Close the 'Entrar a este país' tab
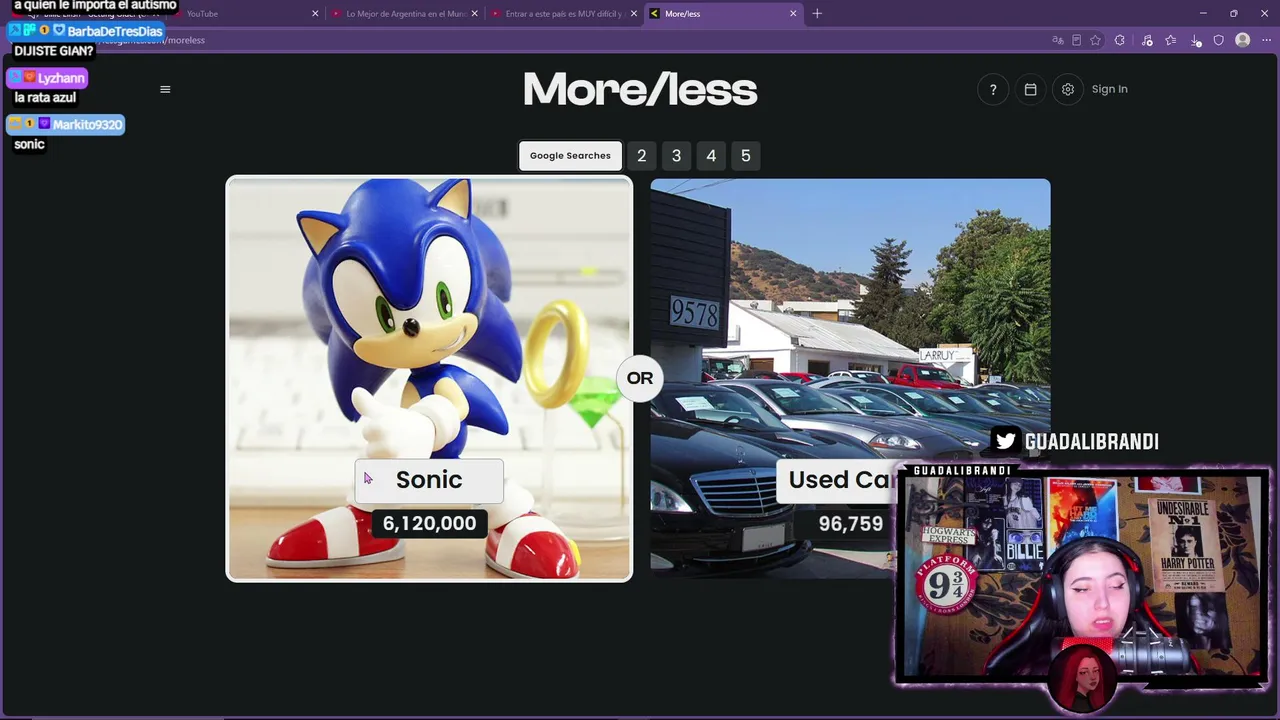This screenshot has height=720, width=1280. (x=633, y=13)
